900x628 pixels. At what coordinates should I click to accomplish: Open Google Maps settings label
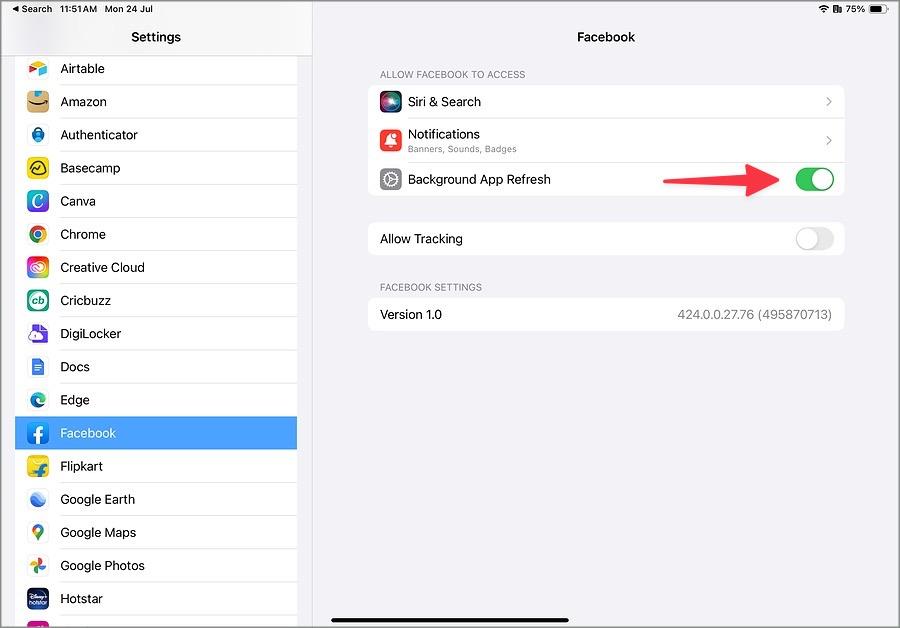point(98,533)
